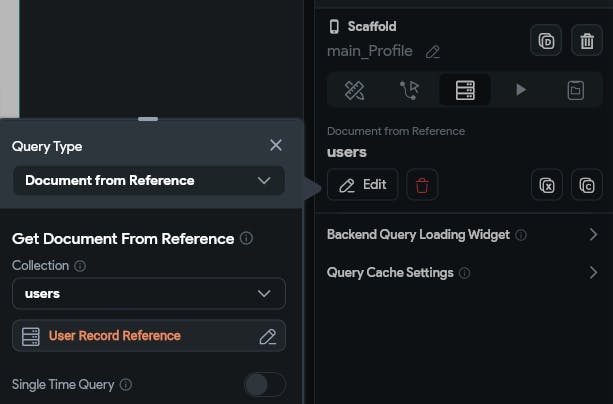Open the Animations play-icon tab
The height and width of the screenshot is (404, 613).
pos(520,90)
